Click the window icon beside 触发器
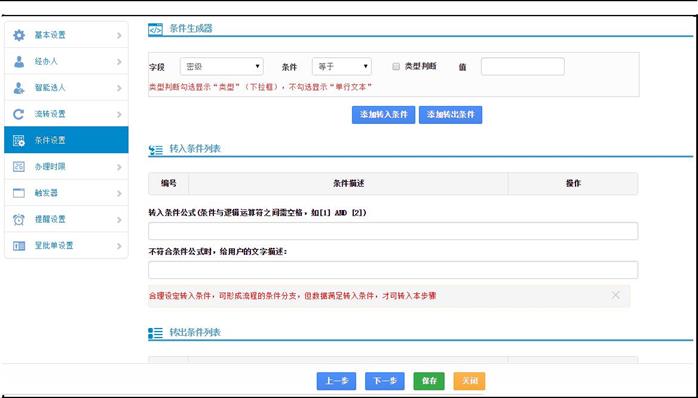 [19, 193]
